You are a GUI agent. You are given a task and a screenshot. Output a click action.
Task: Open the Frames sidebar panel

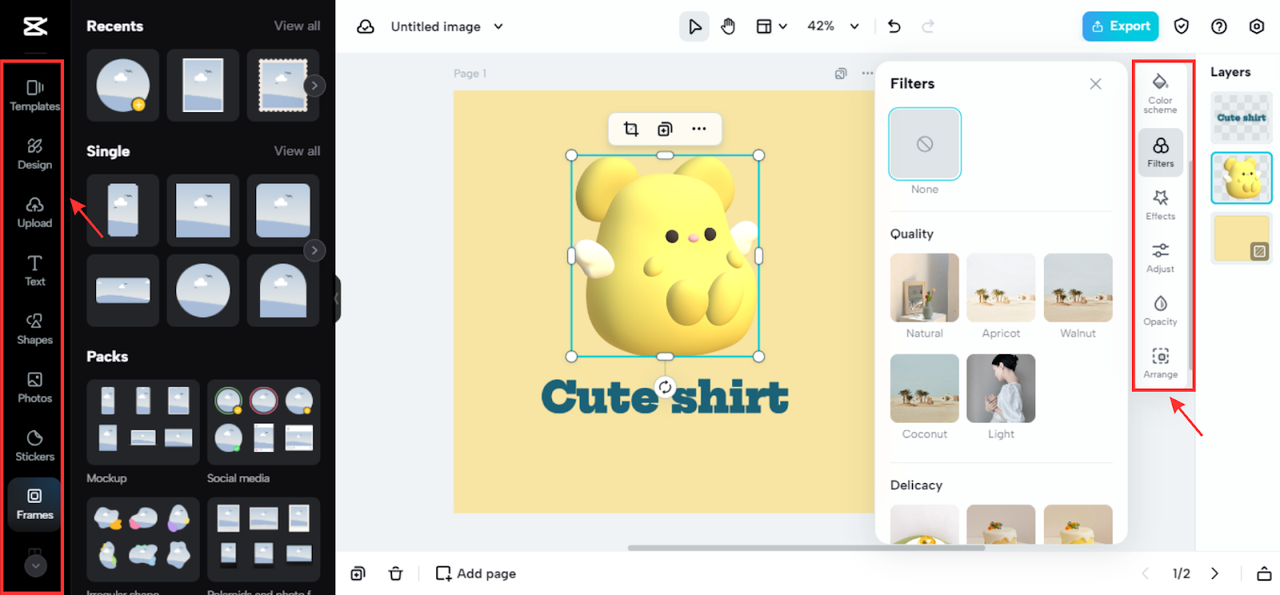point(35,504)
